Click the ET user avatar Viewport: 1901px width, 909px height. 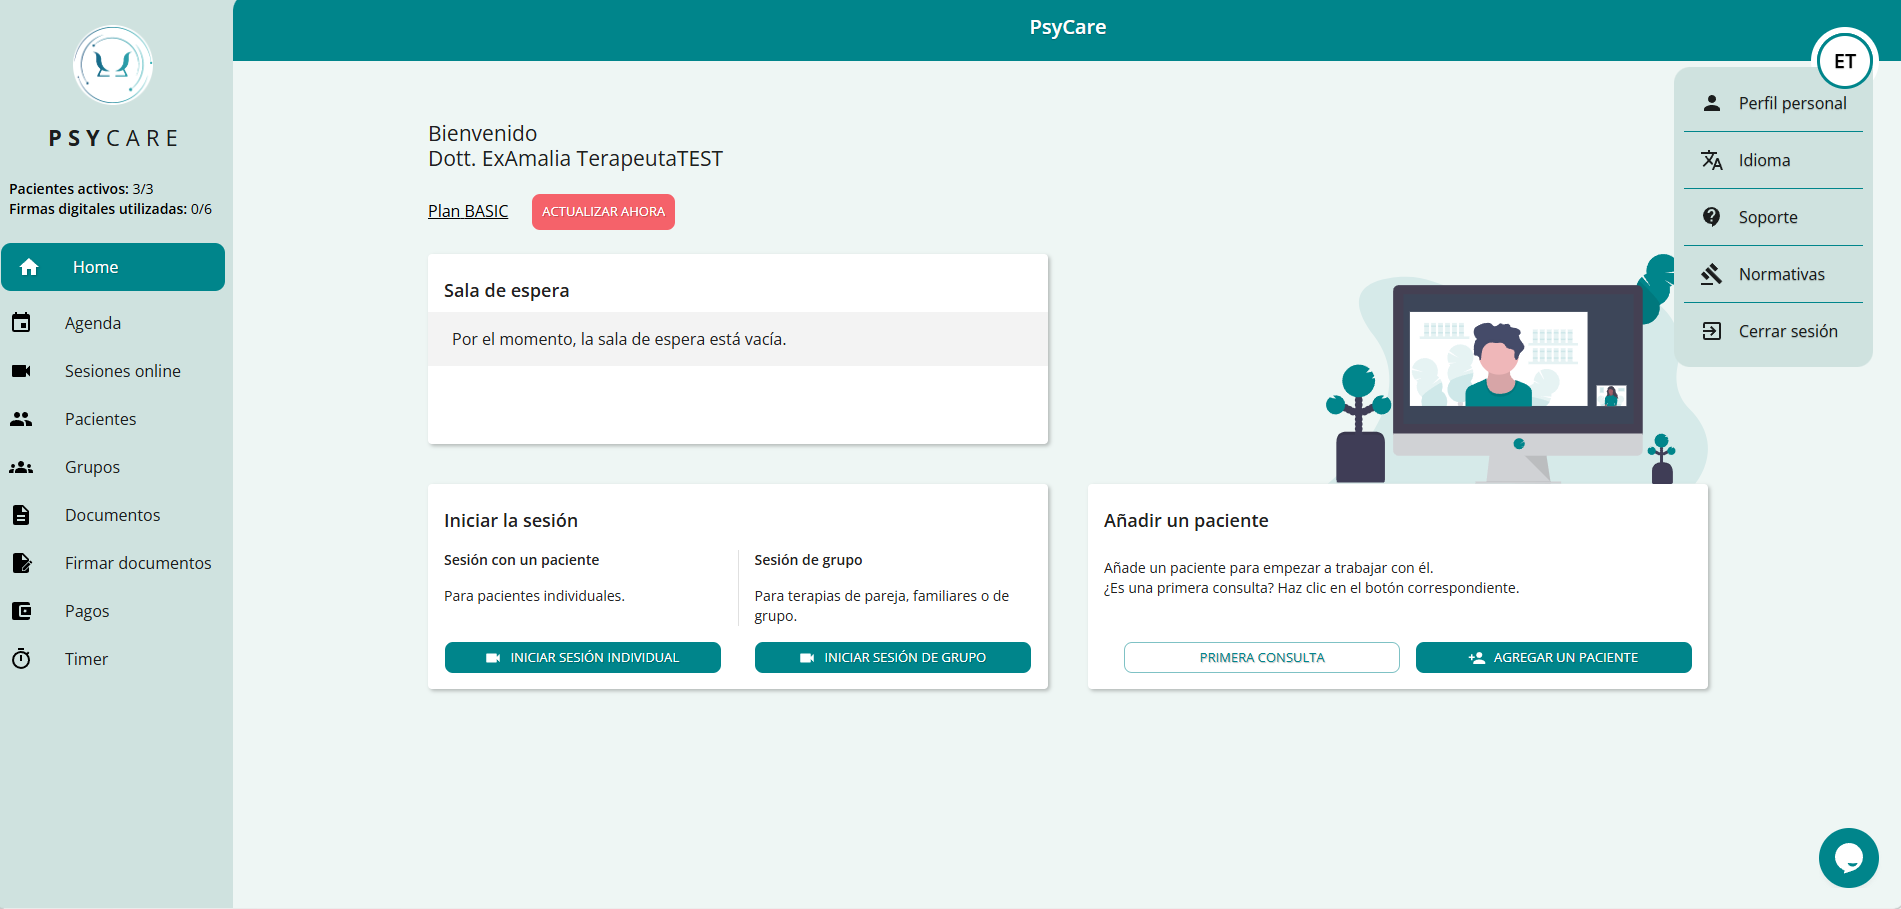pyautogui.click(x=1845, y=61)
